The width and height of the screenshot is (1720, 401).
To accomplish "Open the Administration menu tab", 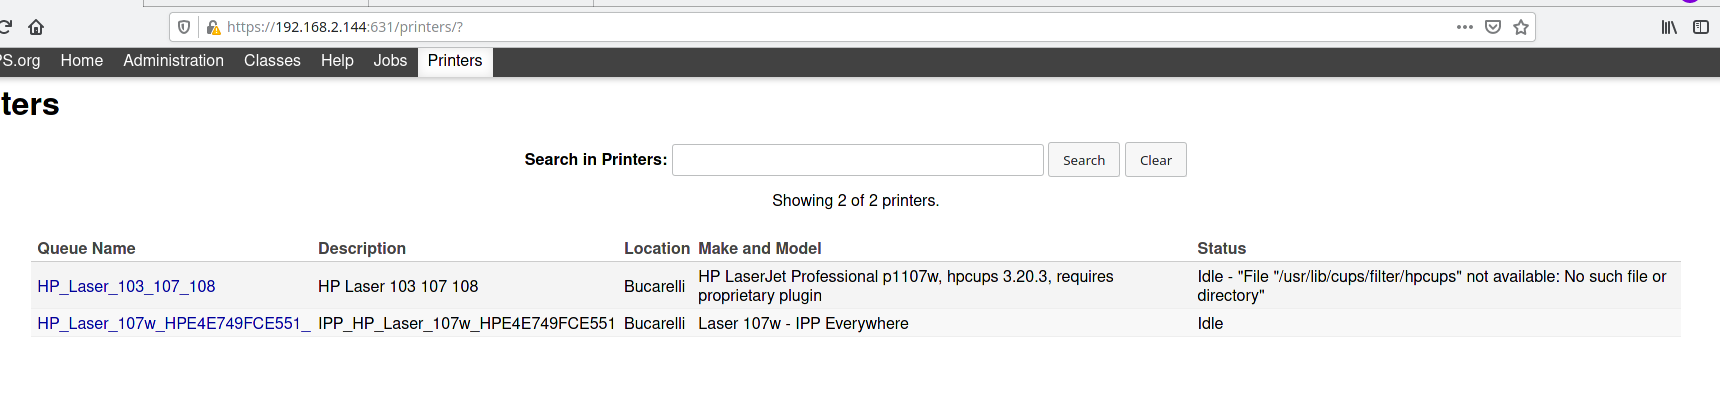I will 173,61.
